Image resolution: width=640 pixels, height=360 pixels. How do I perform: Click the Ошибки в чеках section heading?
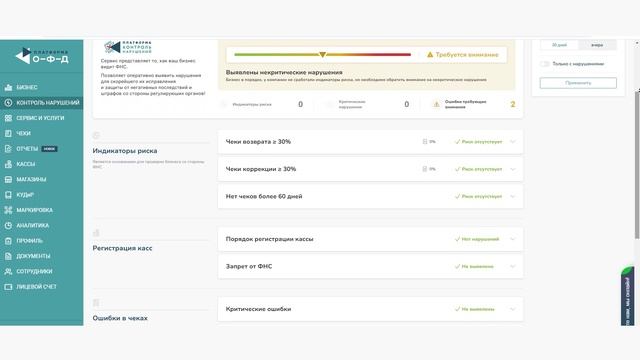point(120,318)
